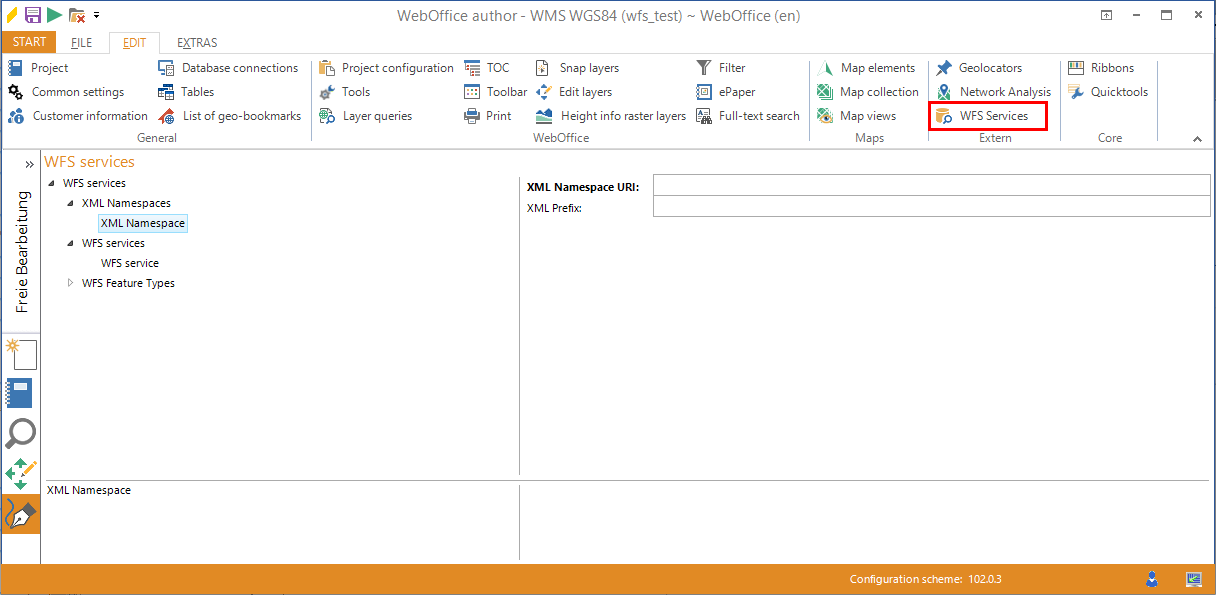Open the Full-text search settings
Image resolution: width=1216 pixels, height=595 pixels.
[x=705, y=115]
